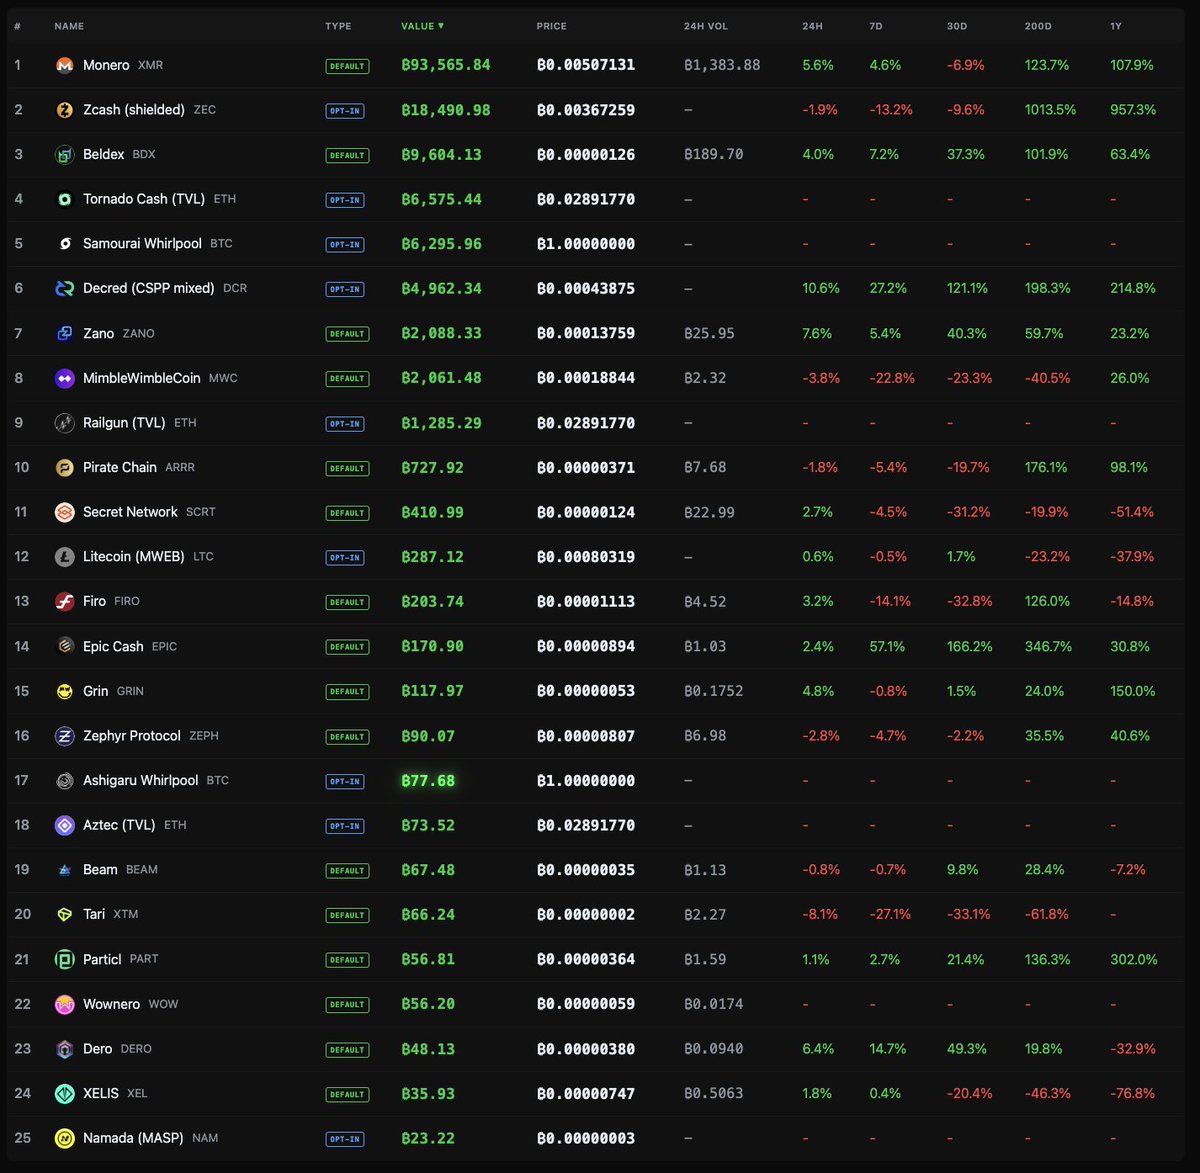1200x1173 pixels.
Task: Click the Pirate Chain logo icon
Action: click(64, 467)
